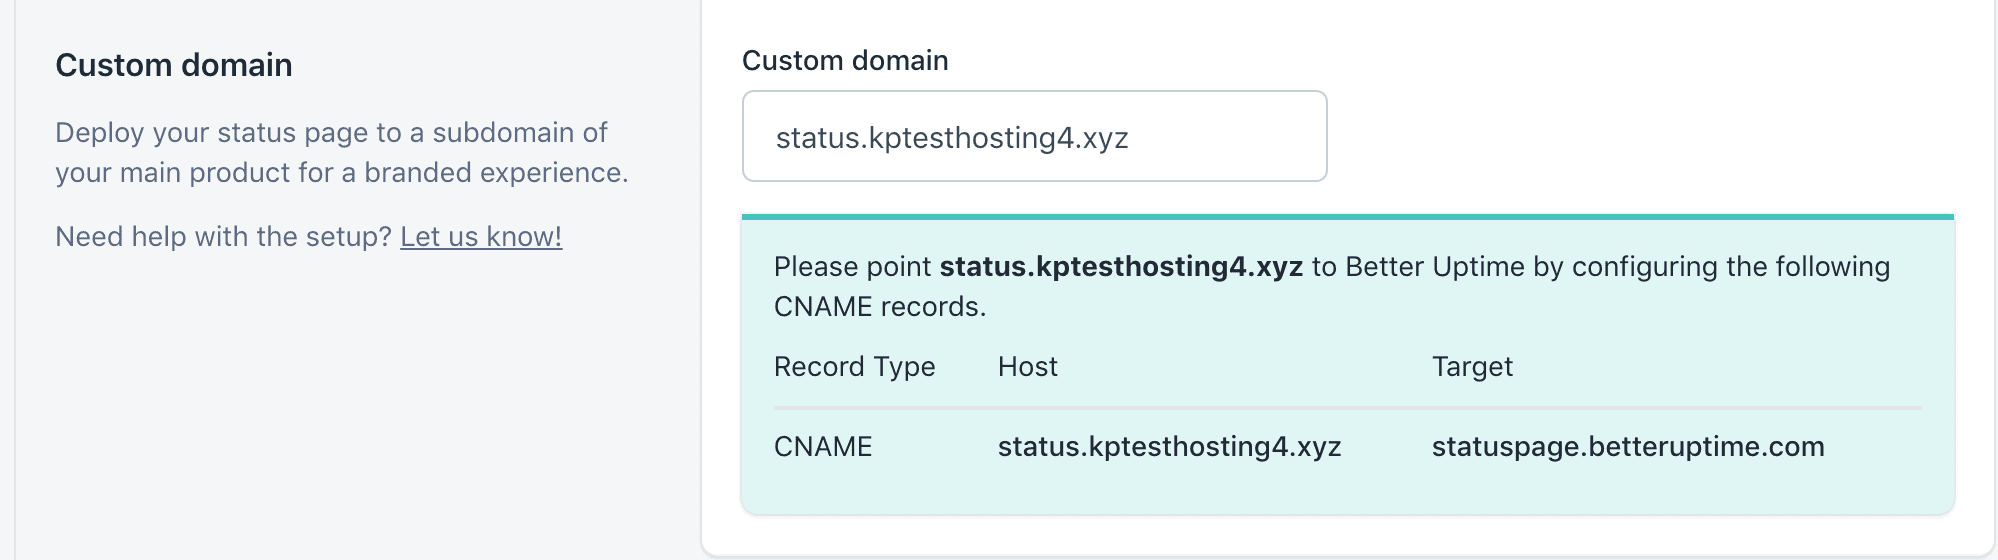Click the 'Record Type' column header
Screen dimensions: 1998x560
854,367
